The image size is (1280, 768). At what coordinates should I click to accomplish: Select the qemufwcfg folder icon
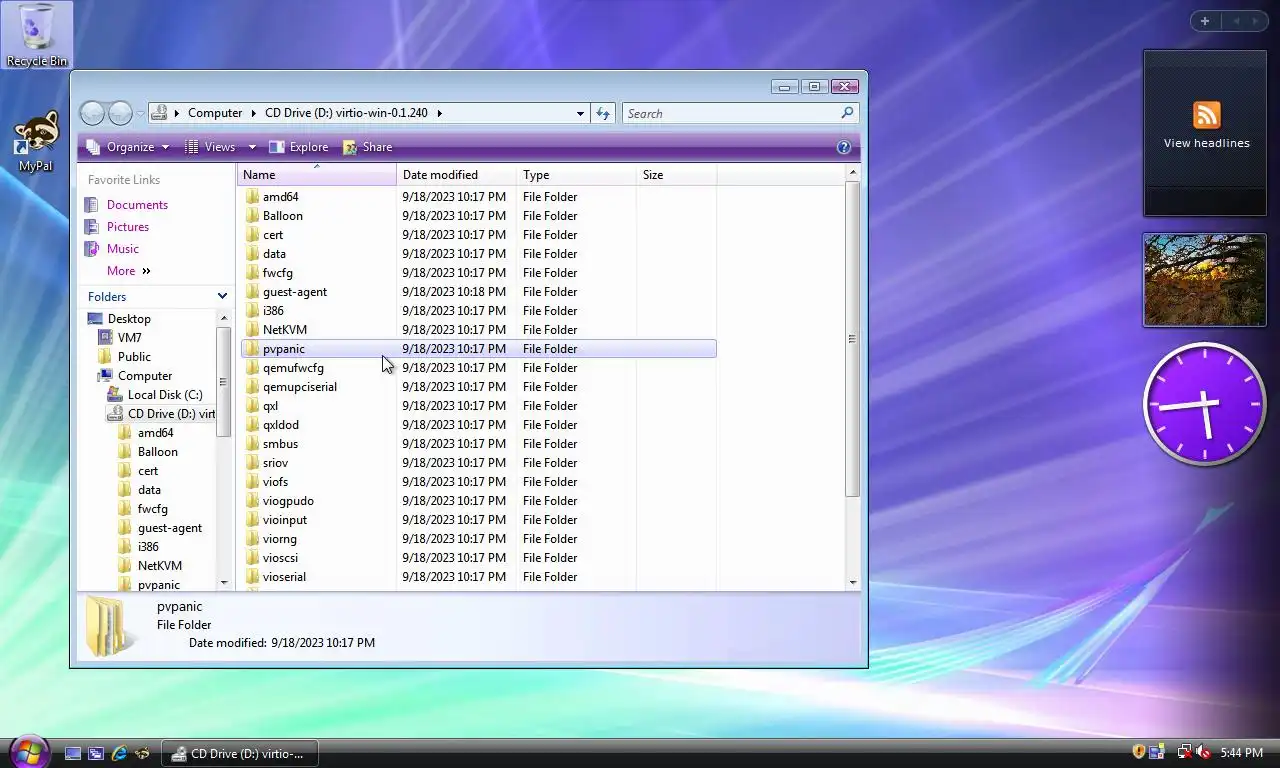click(x=252, y=368)
